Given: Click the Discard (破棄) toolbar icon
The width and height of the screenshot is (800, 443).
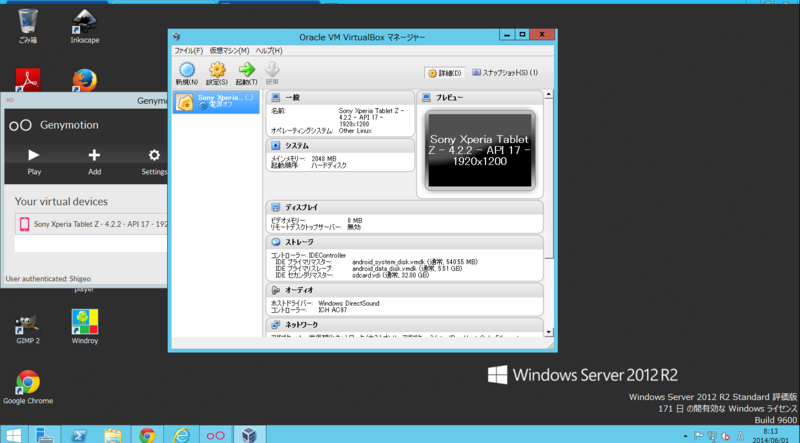Looking at the screenshot, I should [272, 73].
